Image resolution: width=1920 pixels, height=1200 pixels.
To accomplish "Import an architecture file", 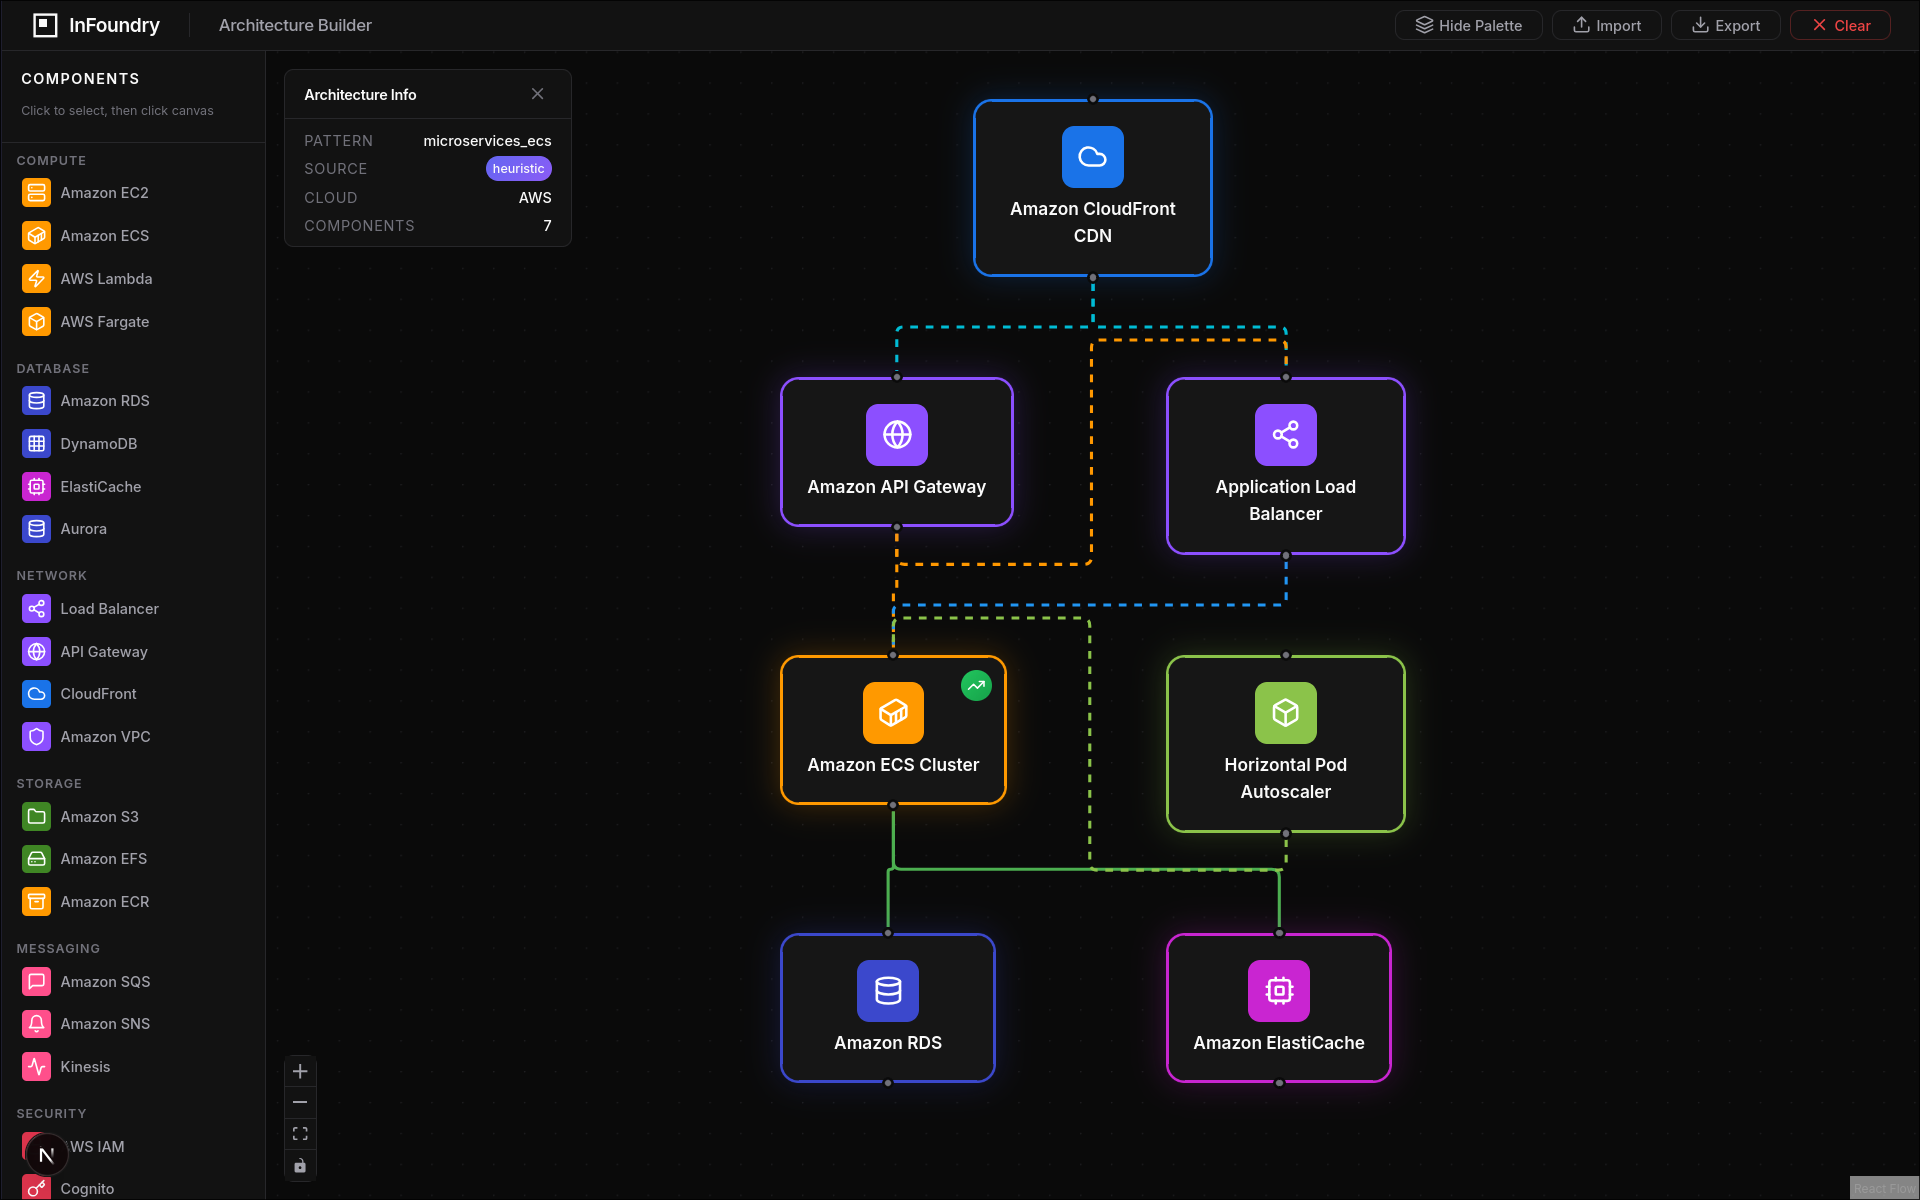I will 1606,25.
